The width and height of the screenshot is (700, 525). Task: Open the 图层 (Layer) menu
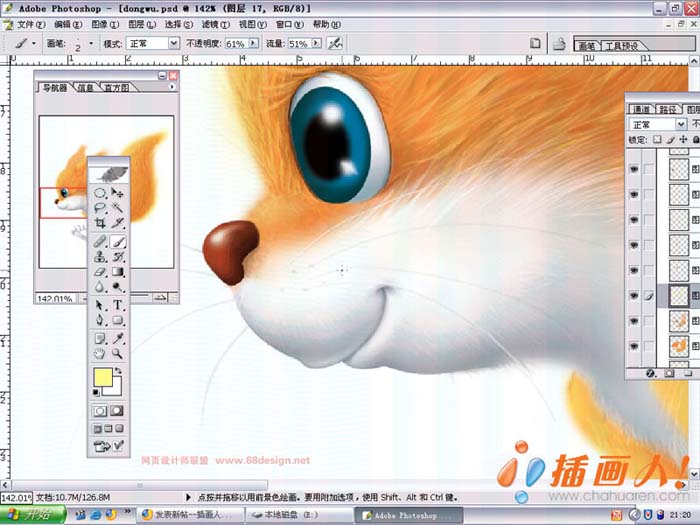click(142, 24)
